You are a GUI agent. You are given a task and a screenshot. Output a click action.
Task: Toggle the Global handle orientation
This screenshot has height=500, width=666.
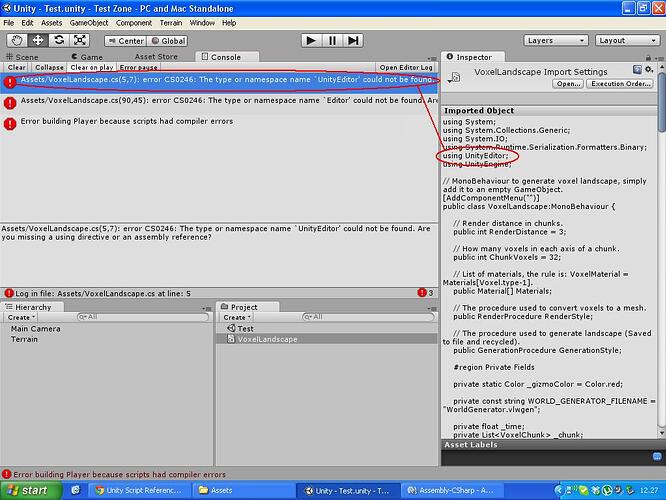[x=167, y=41]
